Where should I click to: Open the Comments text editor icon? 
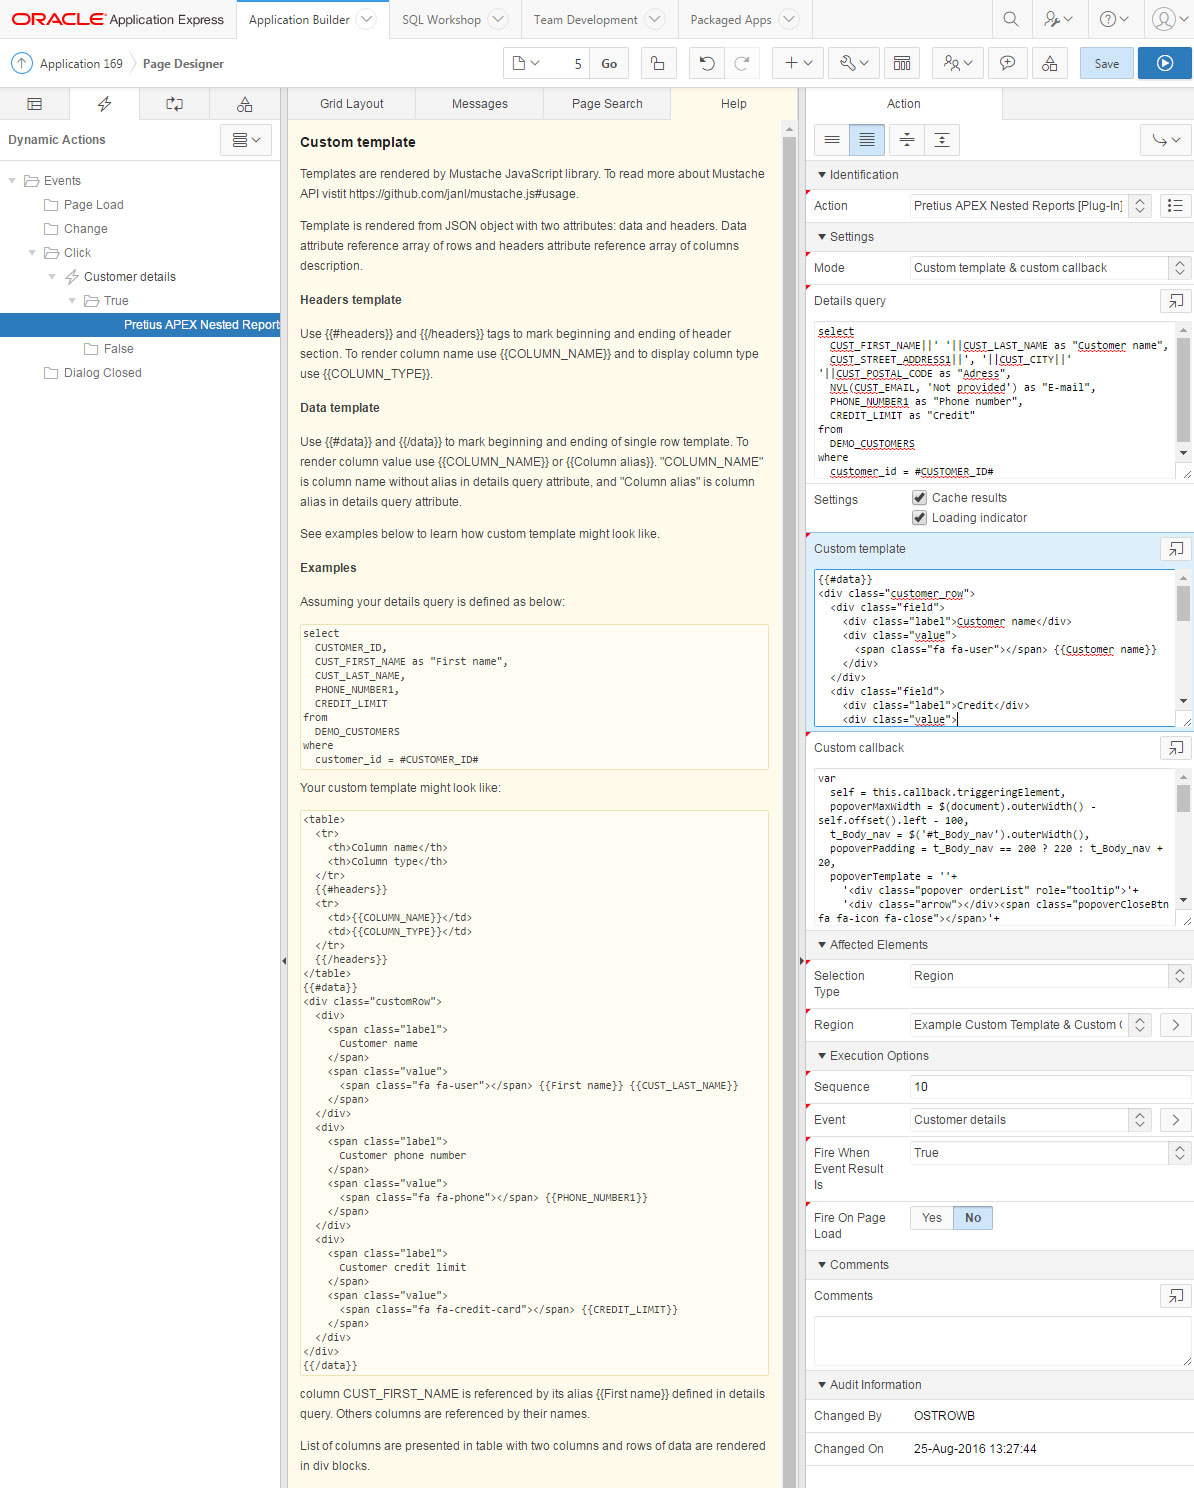pos(1176,1295)
